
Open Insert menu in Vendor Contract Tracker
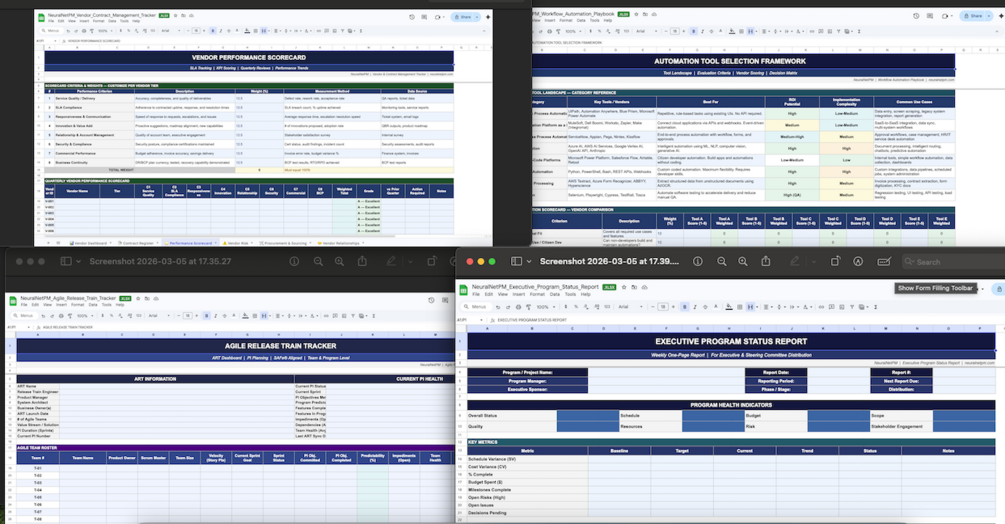84,21
